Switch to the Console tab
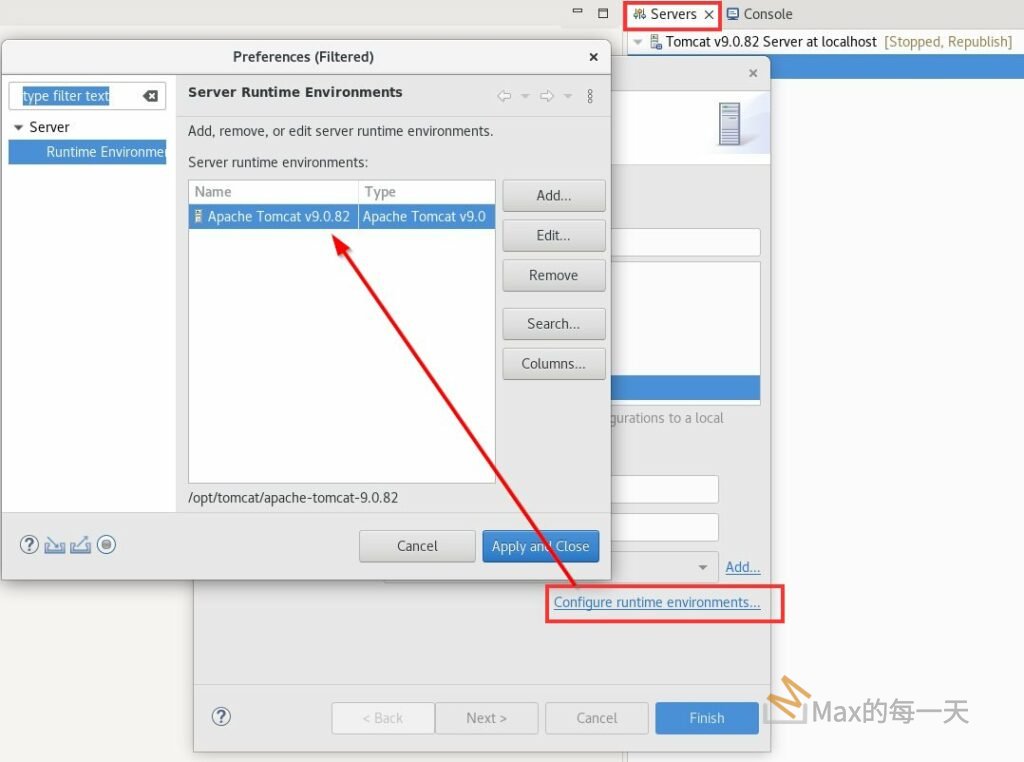Image resolution: width=1024 pixels, height=762 pixels. (x=759, y=14)
